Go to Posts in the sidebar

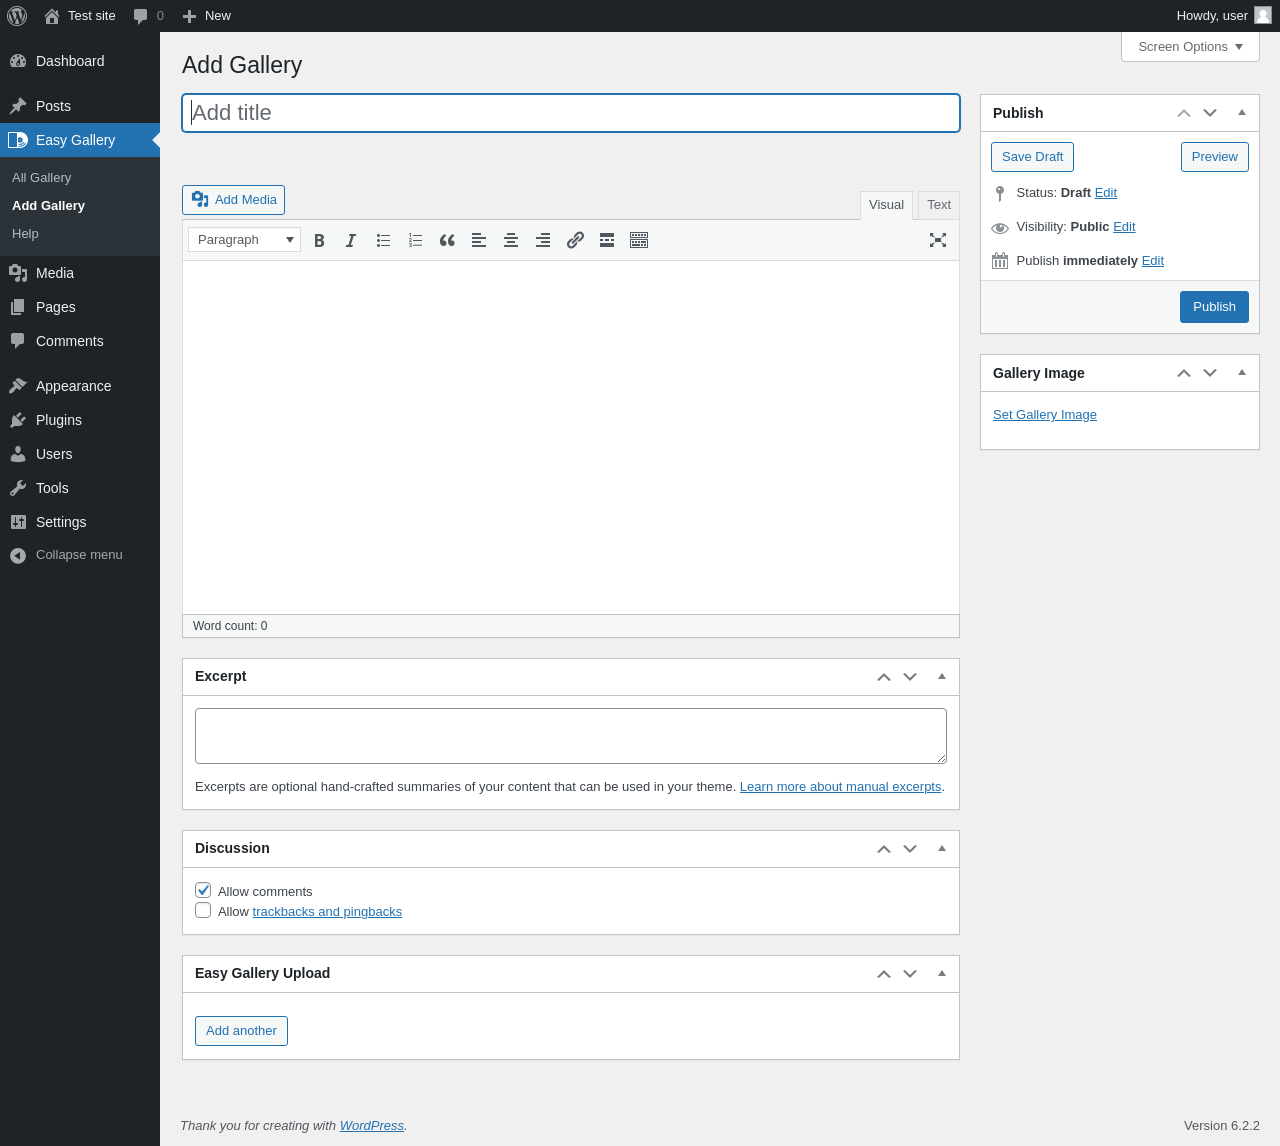80,106
